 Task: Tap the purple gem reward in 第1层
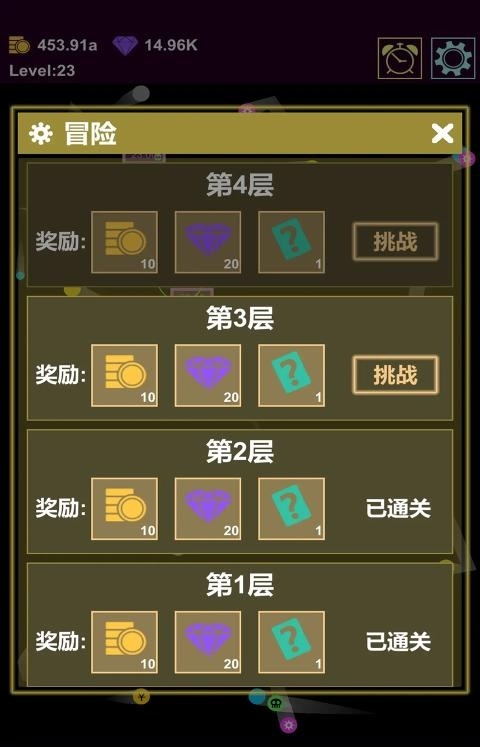coord(208,642)
